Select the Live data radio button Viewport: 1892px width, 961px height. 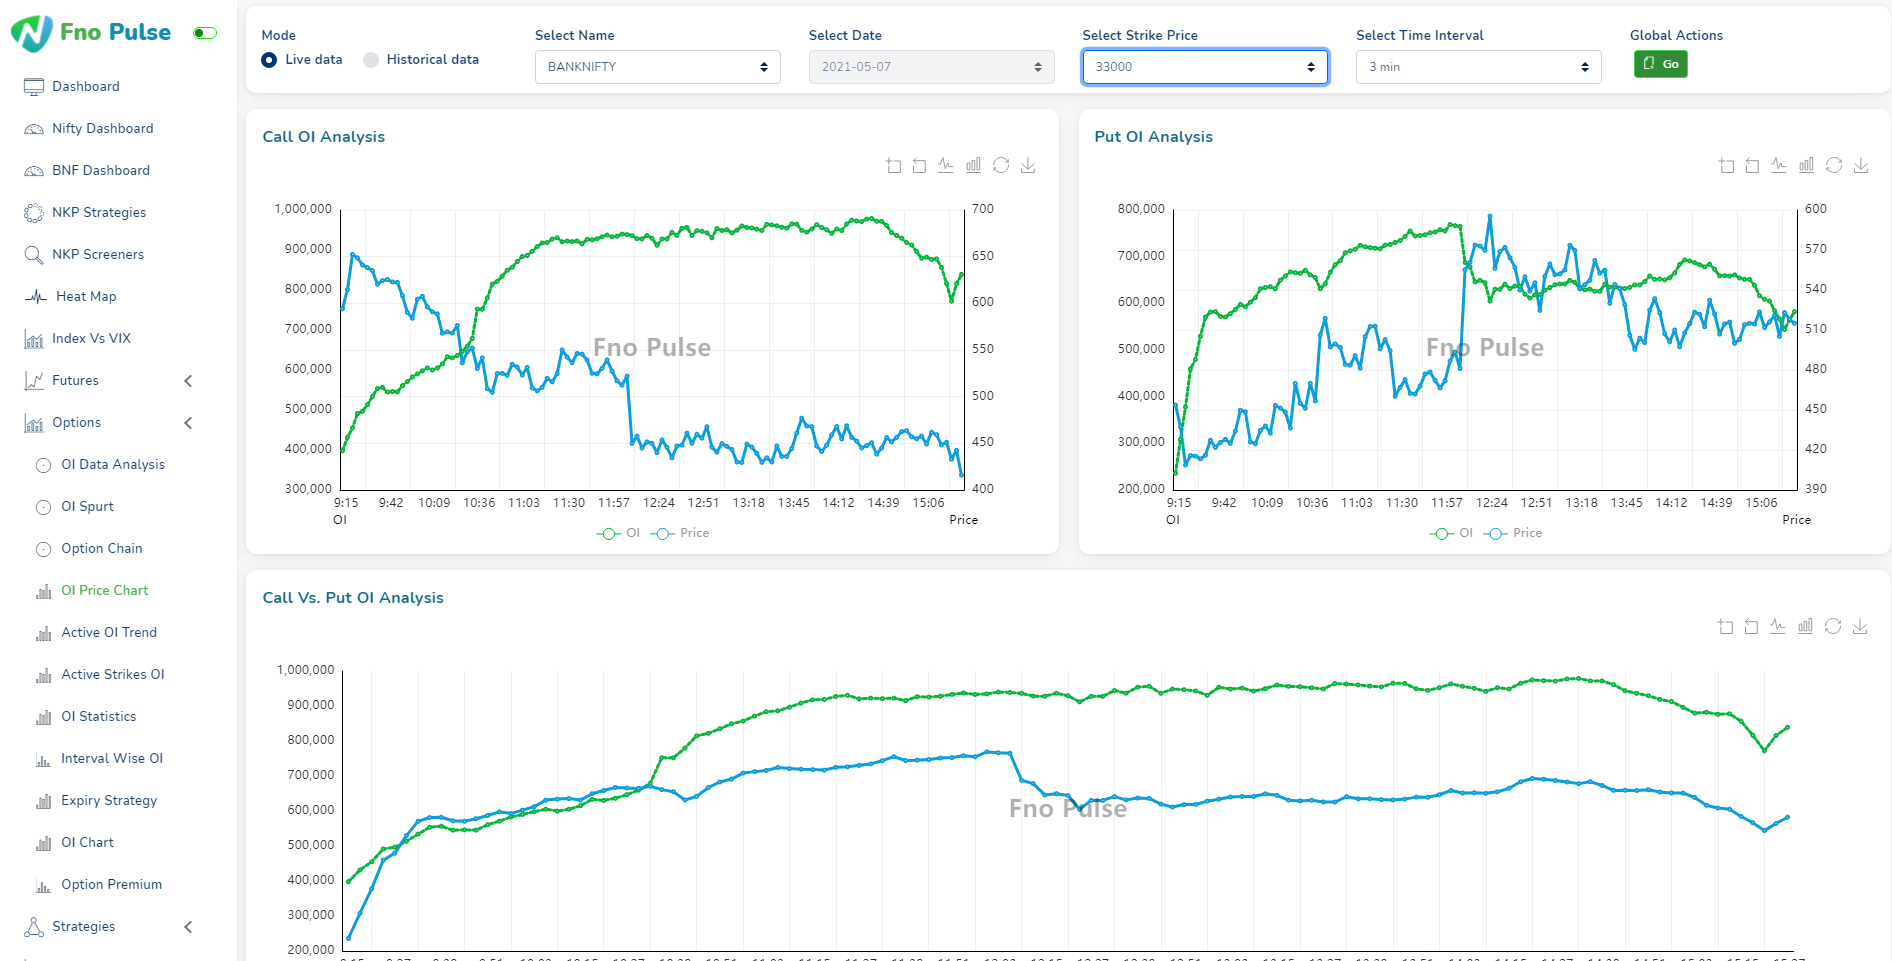coord(269,60)
